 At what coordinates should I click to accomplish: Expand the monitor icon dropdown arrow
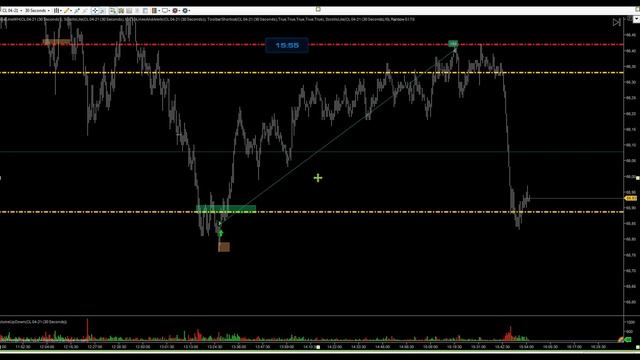169,11
